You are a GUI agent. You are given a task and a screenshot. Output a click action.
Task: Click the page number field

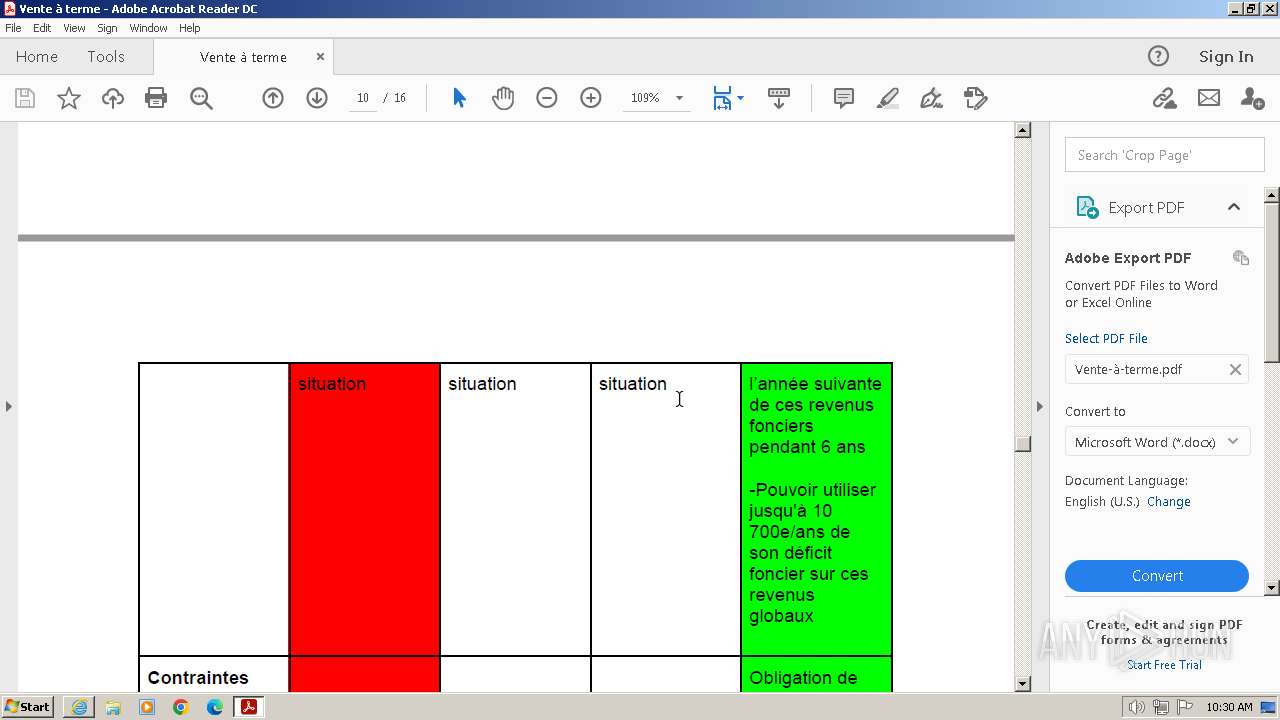(363, 98)
